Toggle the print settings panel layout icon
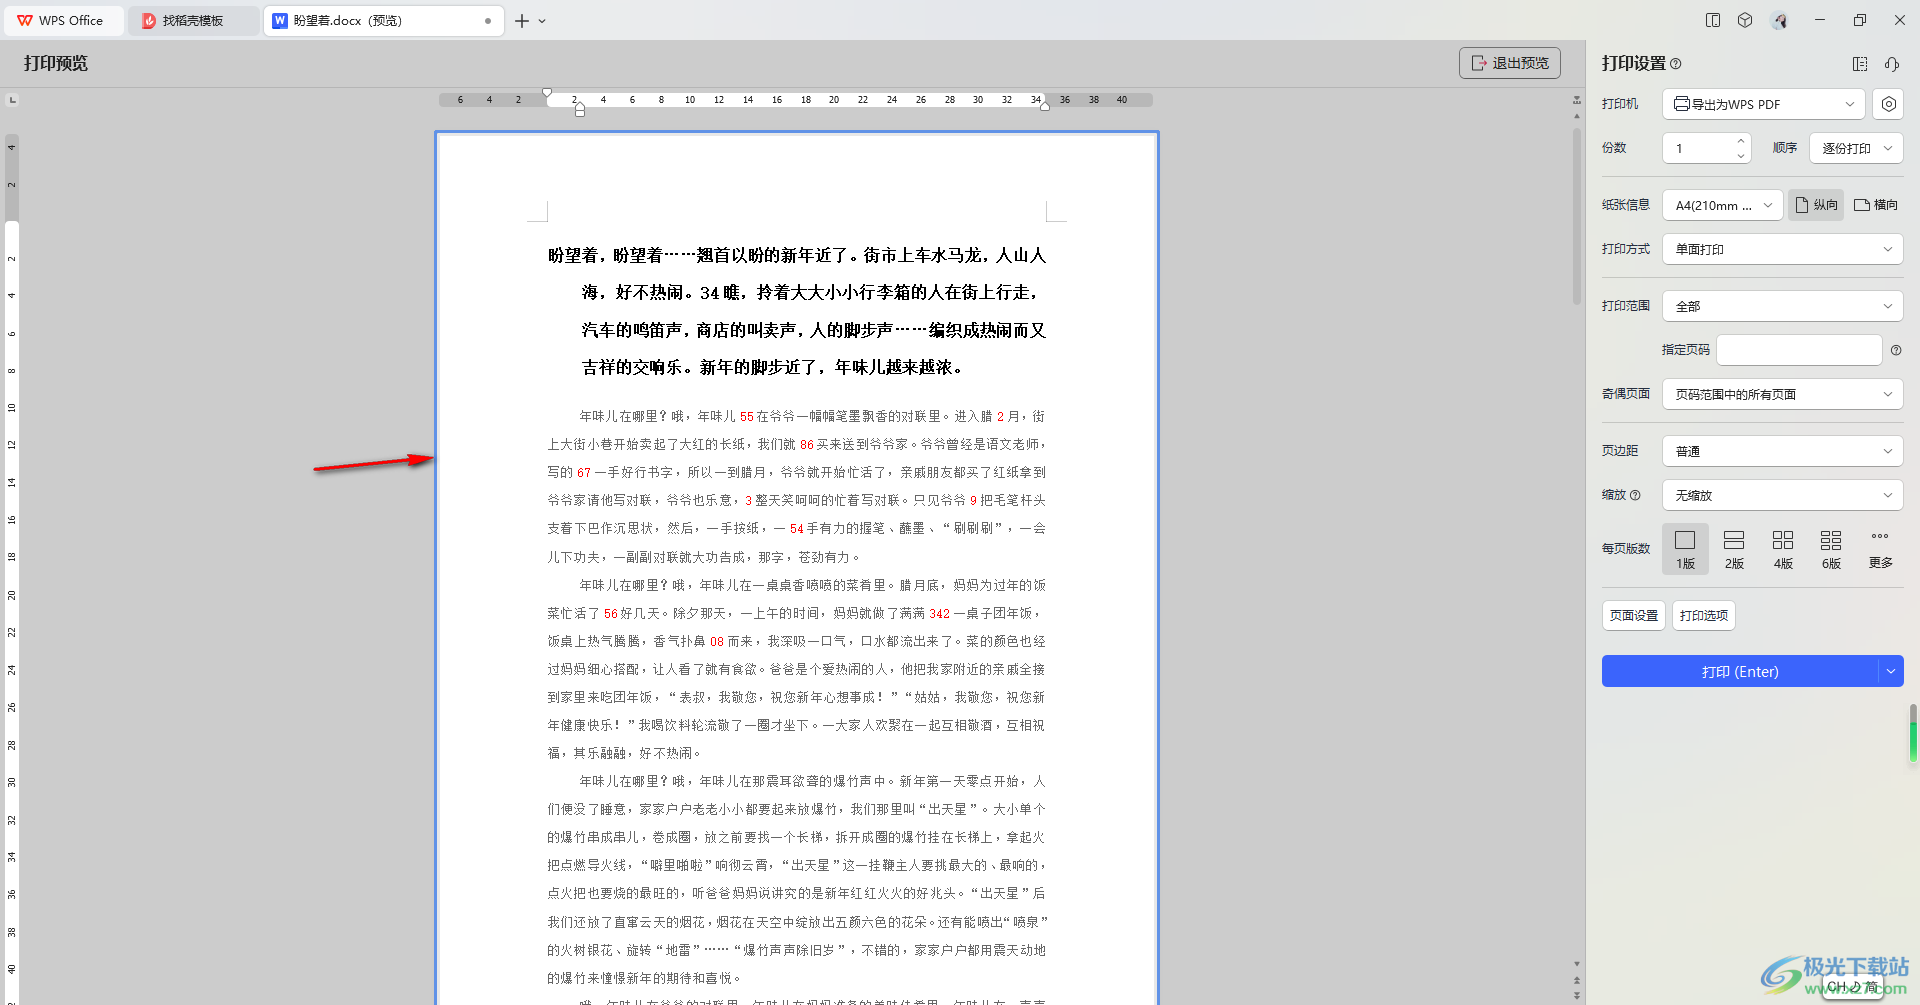The height and width of the screenshot is (1005, 1920). [x=1860, y=64]
